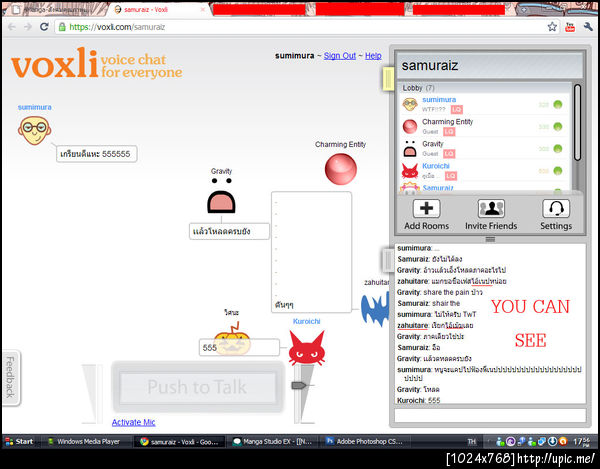The image size is (600, 469).
Task: Click green status dot next to Gravity
Action: pos(558,149)
